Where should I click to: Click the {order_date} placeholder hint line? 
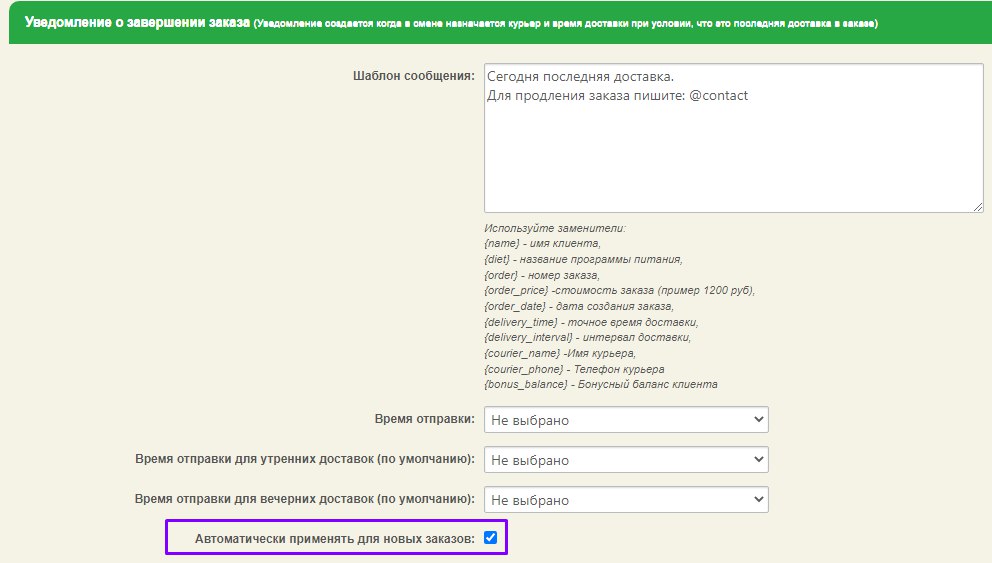click(579, 306)
